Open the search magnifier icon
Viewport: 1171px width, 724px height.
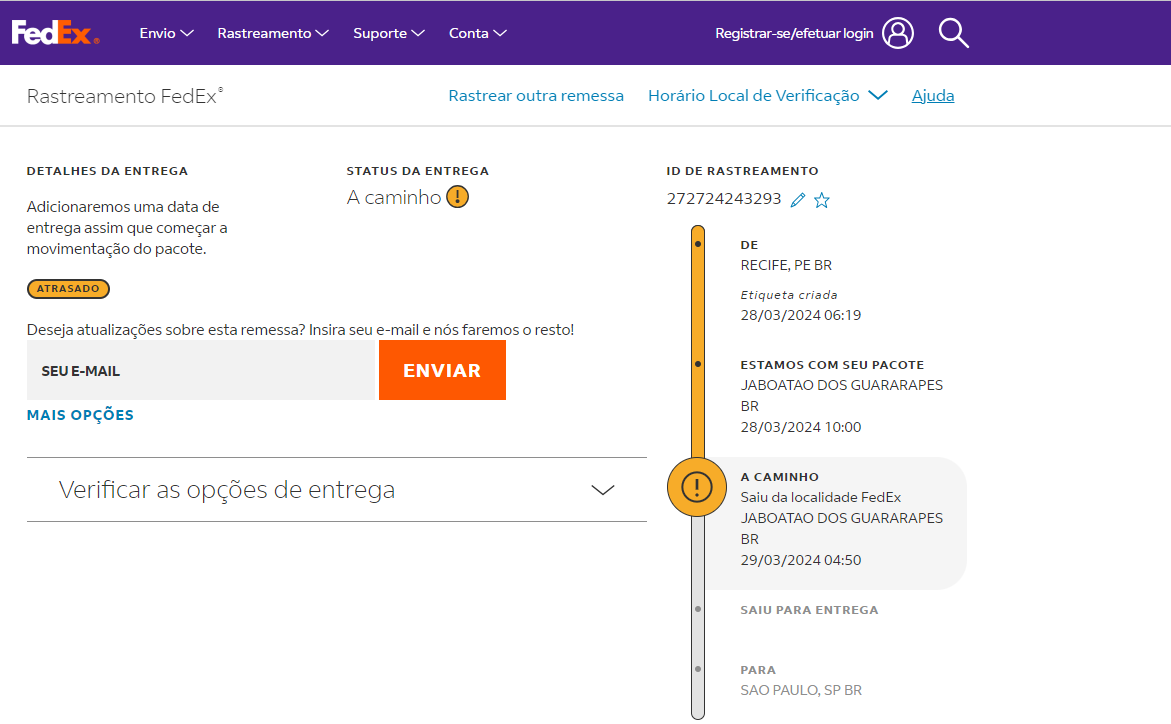(954, 33)
